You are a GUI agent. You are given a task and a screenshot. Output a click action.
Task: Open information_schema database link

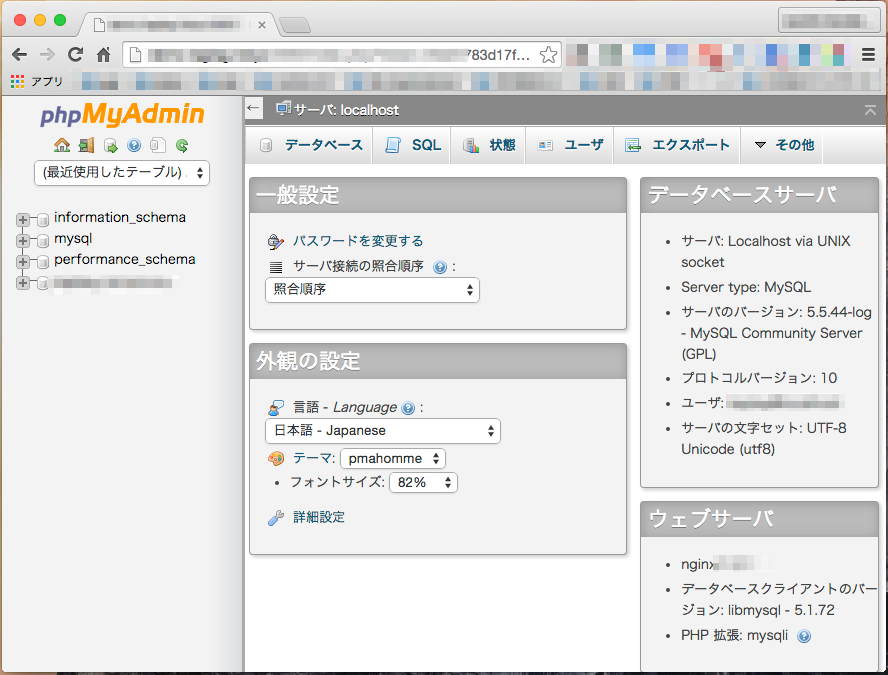coord(120,217)
